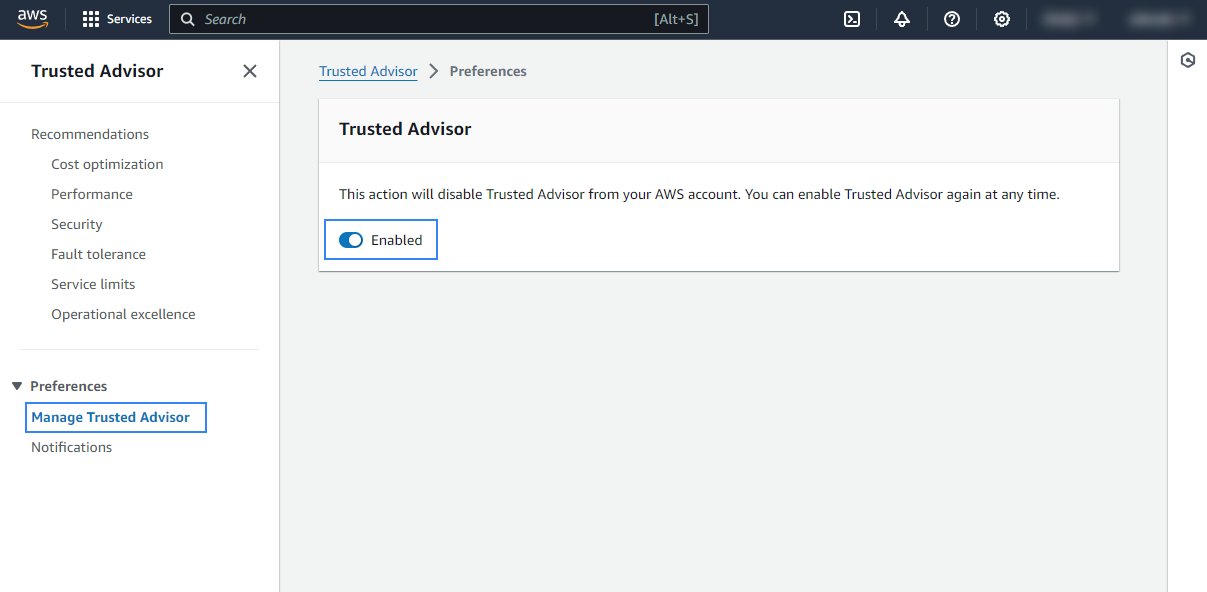Open the Services grid menu
The image size is (1207, 592).
tap(117, 19)
